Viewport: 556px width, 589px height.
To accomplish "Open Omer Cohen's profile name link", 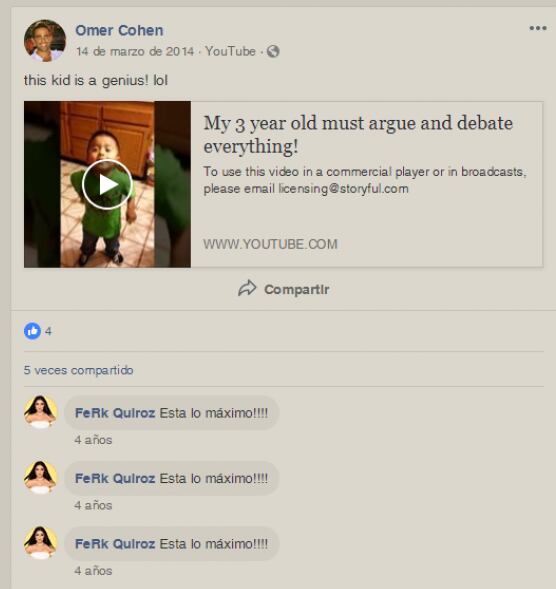I will pos(119,30).
